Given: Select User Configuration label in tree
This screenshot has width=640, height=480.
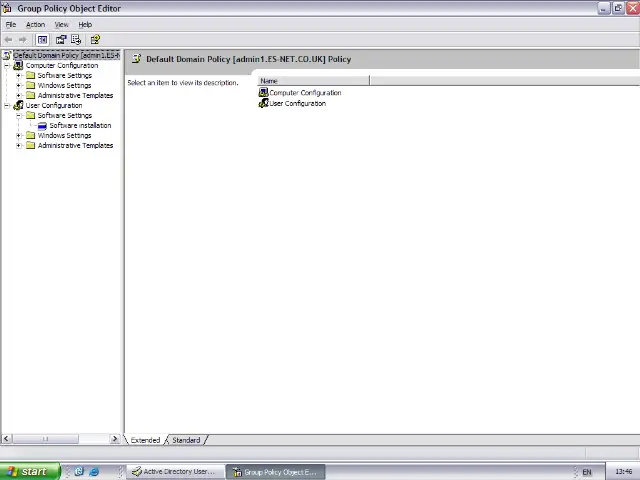Looking at the screenshot, I should [54, 105].
